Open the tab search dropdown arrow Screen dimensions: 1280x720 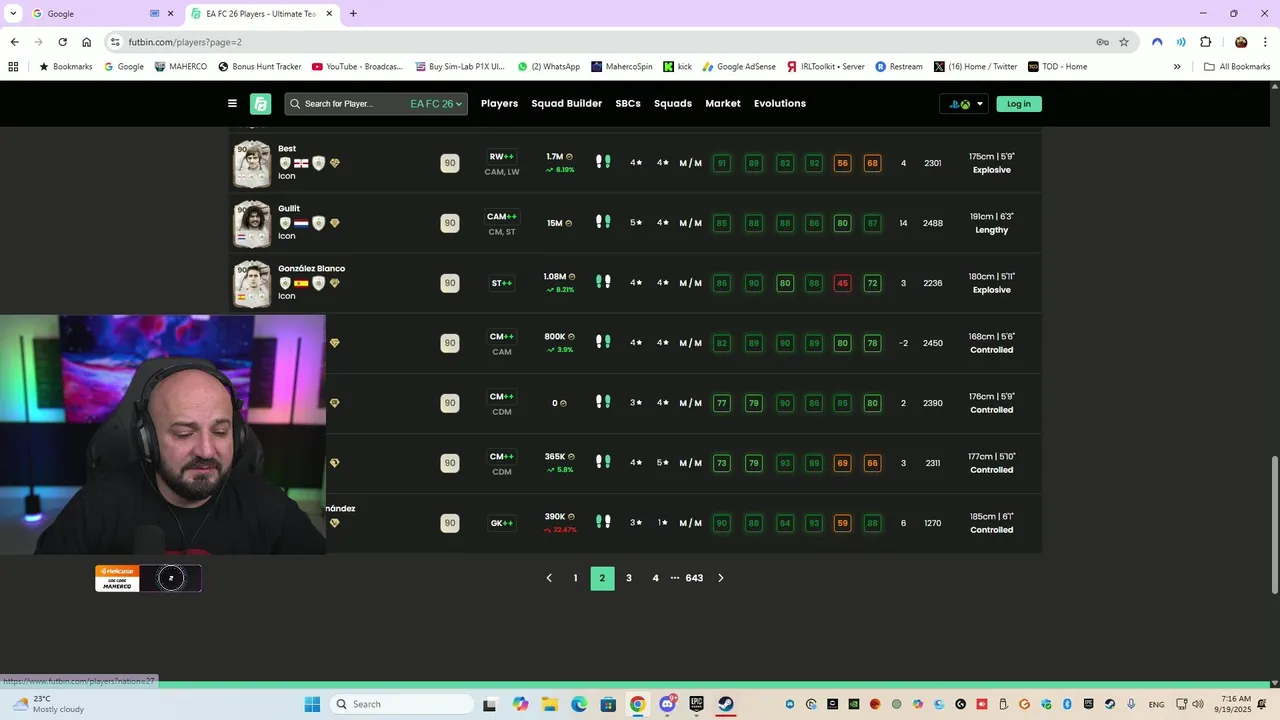click(x=12, y=14)
